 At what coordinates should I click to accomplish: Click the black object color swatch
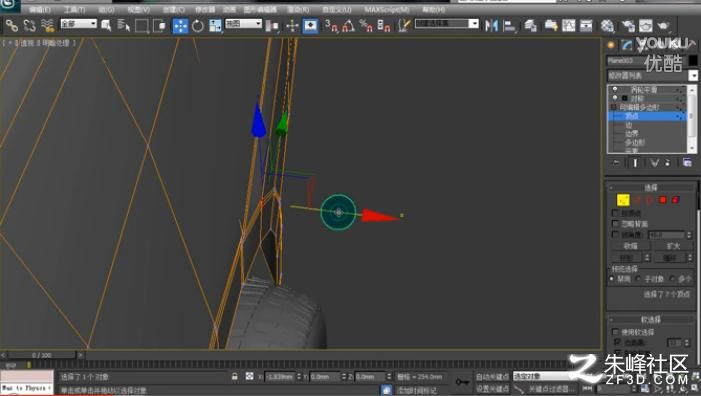[x=693, y=60]
